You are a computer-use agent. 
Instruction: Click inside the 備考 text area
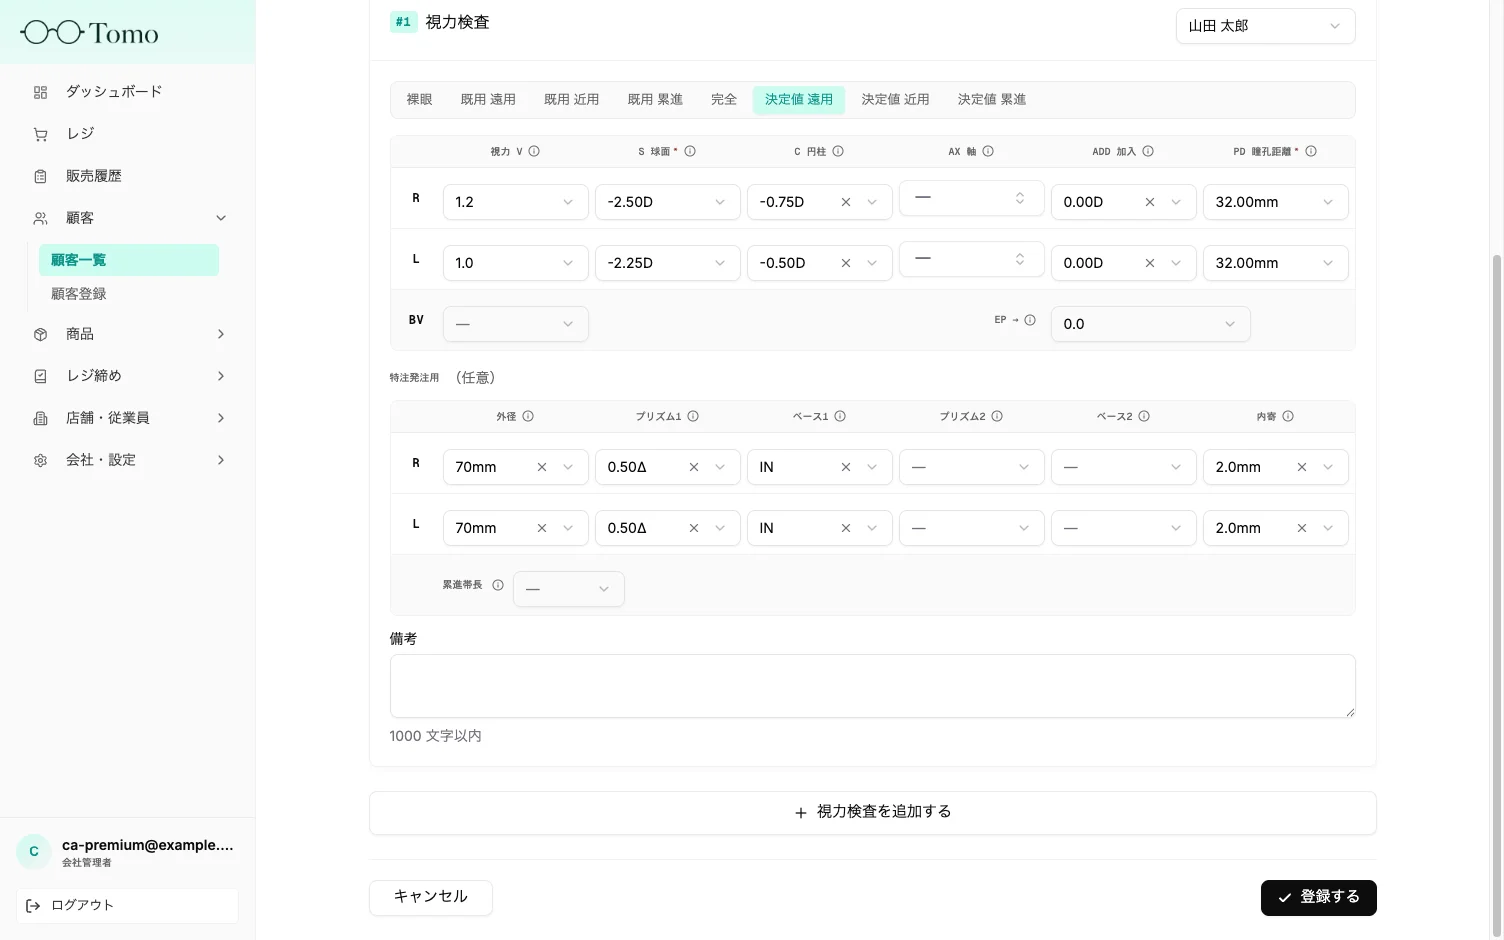(873, 686)
